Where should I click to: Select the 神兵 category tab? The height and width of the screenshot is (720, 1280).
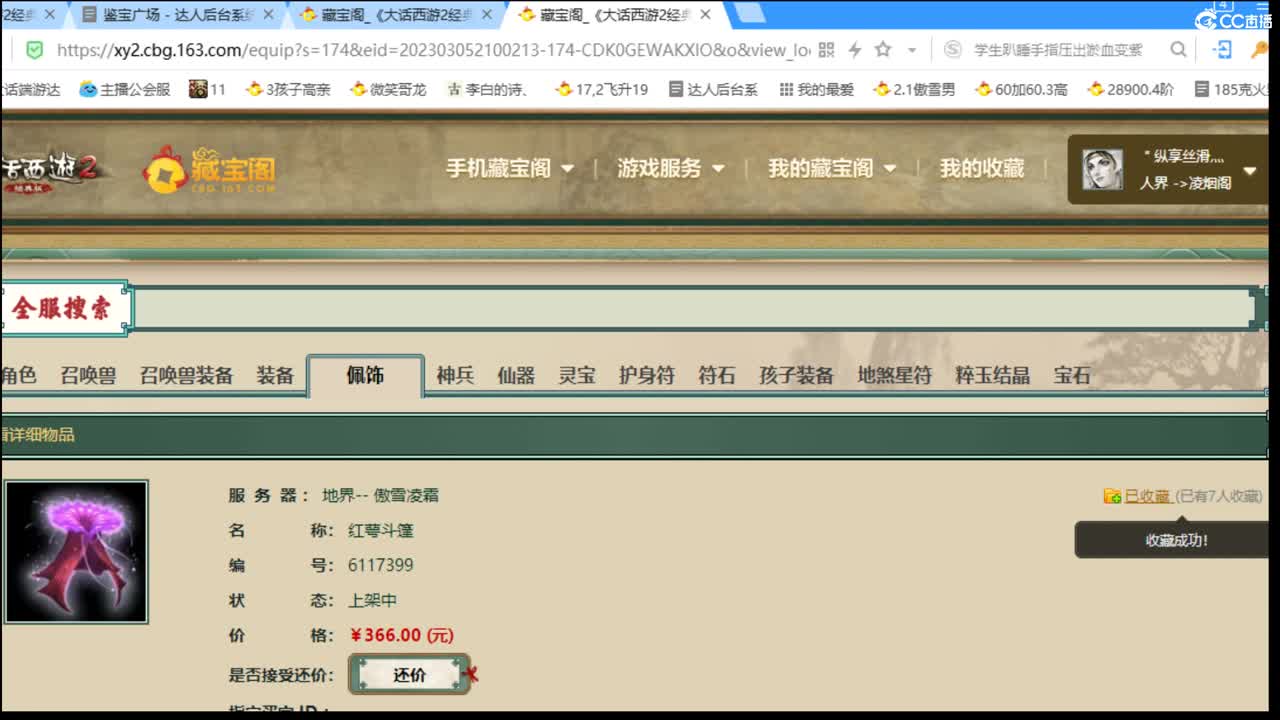(455, 376)
